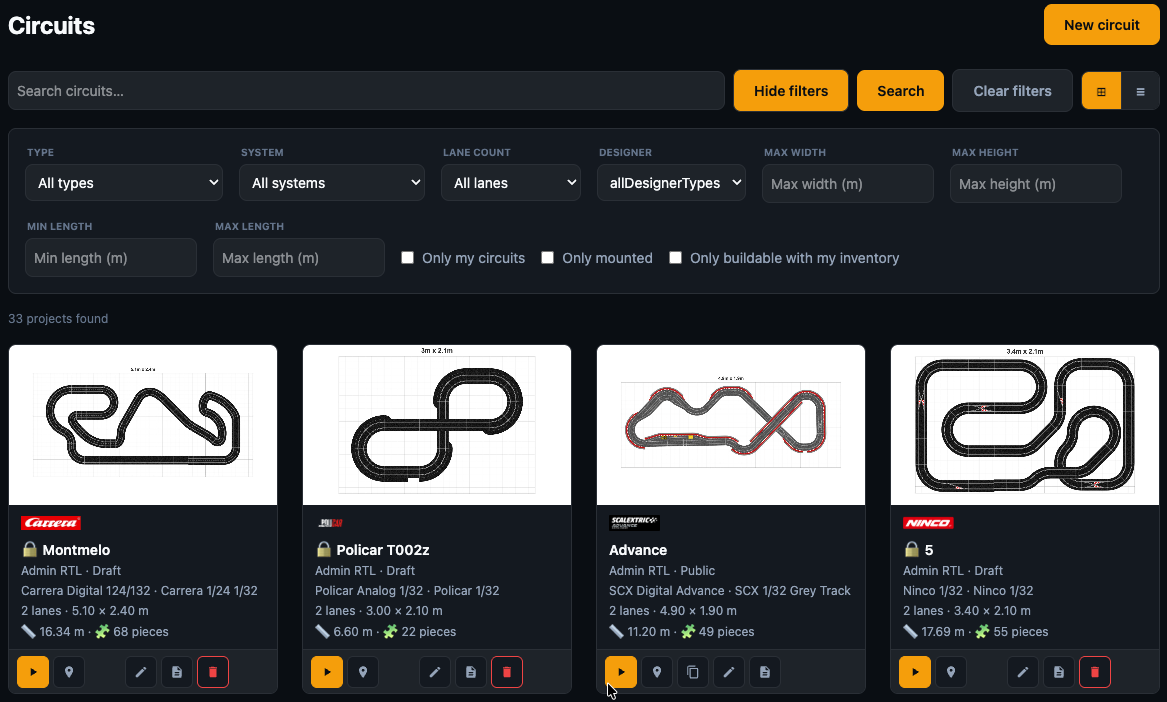Click the Montmelo title
The image size is (1167, 702).
(76, 550)
